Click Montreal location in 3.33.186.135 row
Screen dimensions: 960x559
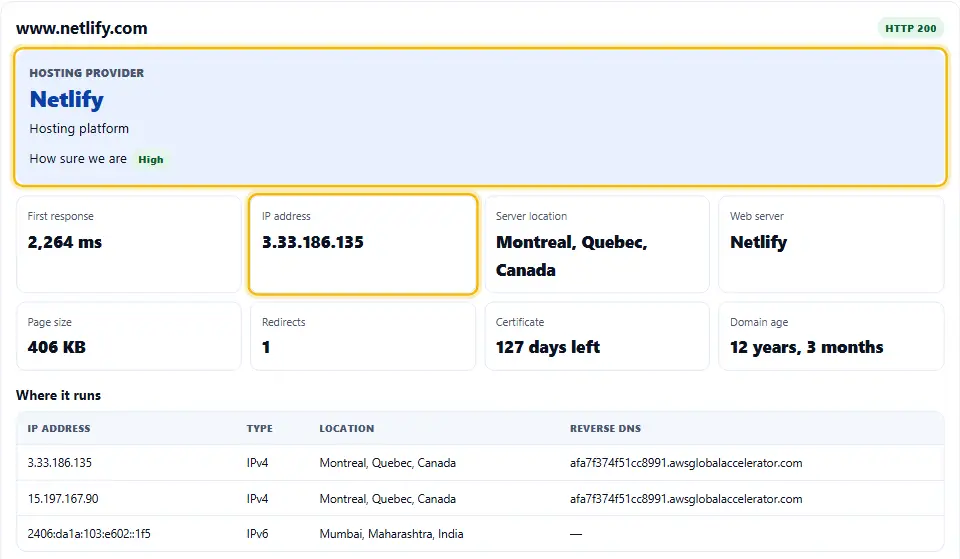[388, 463]
